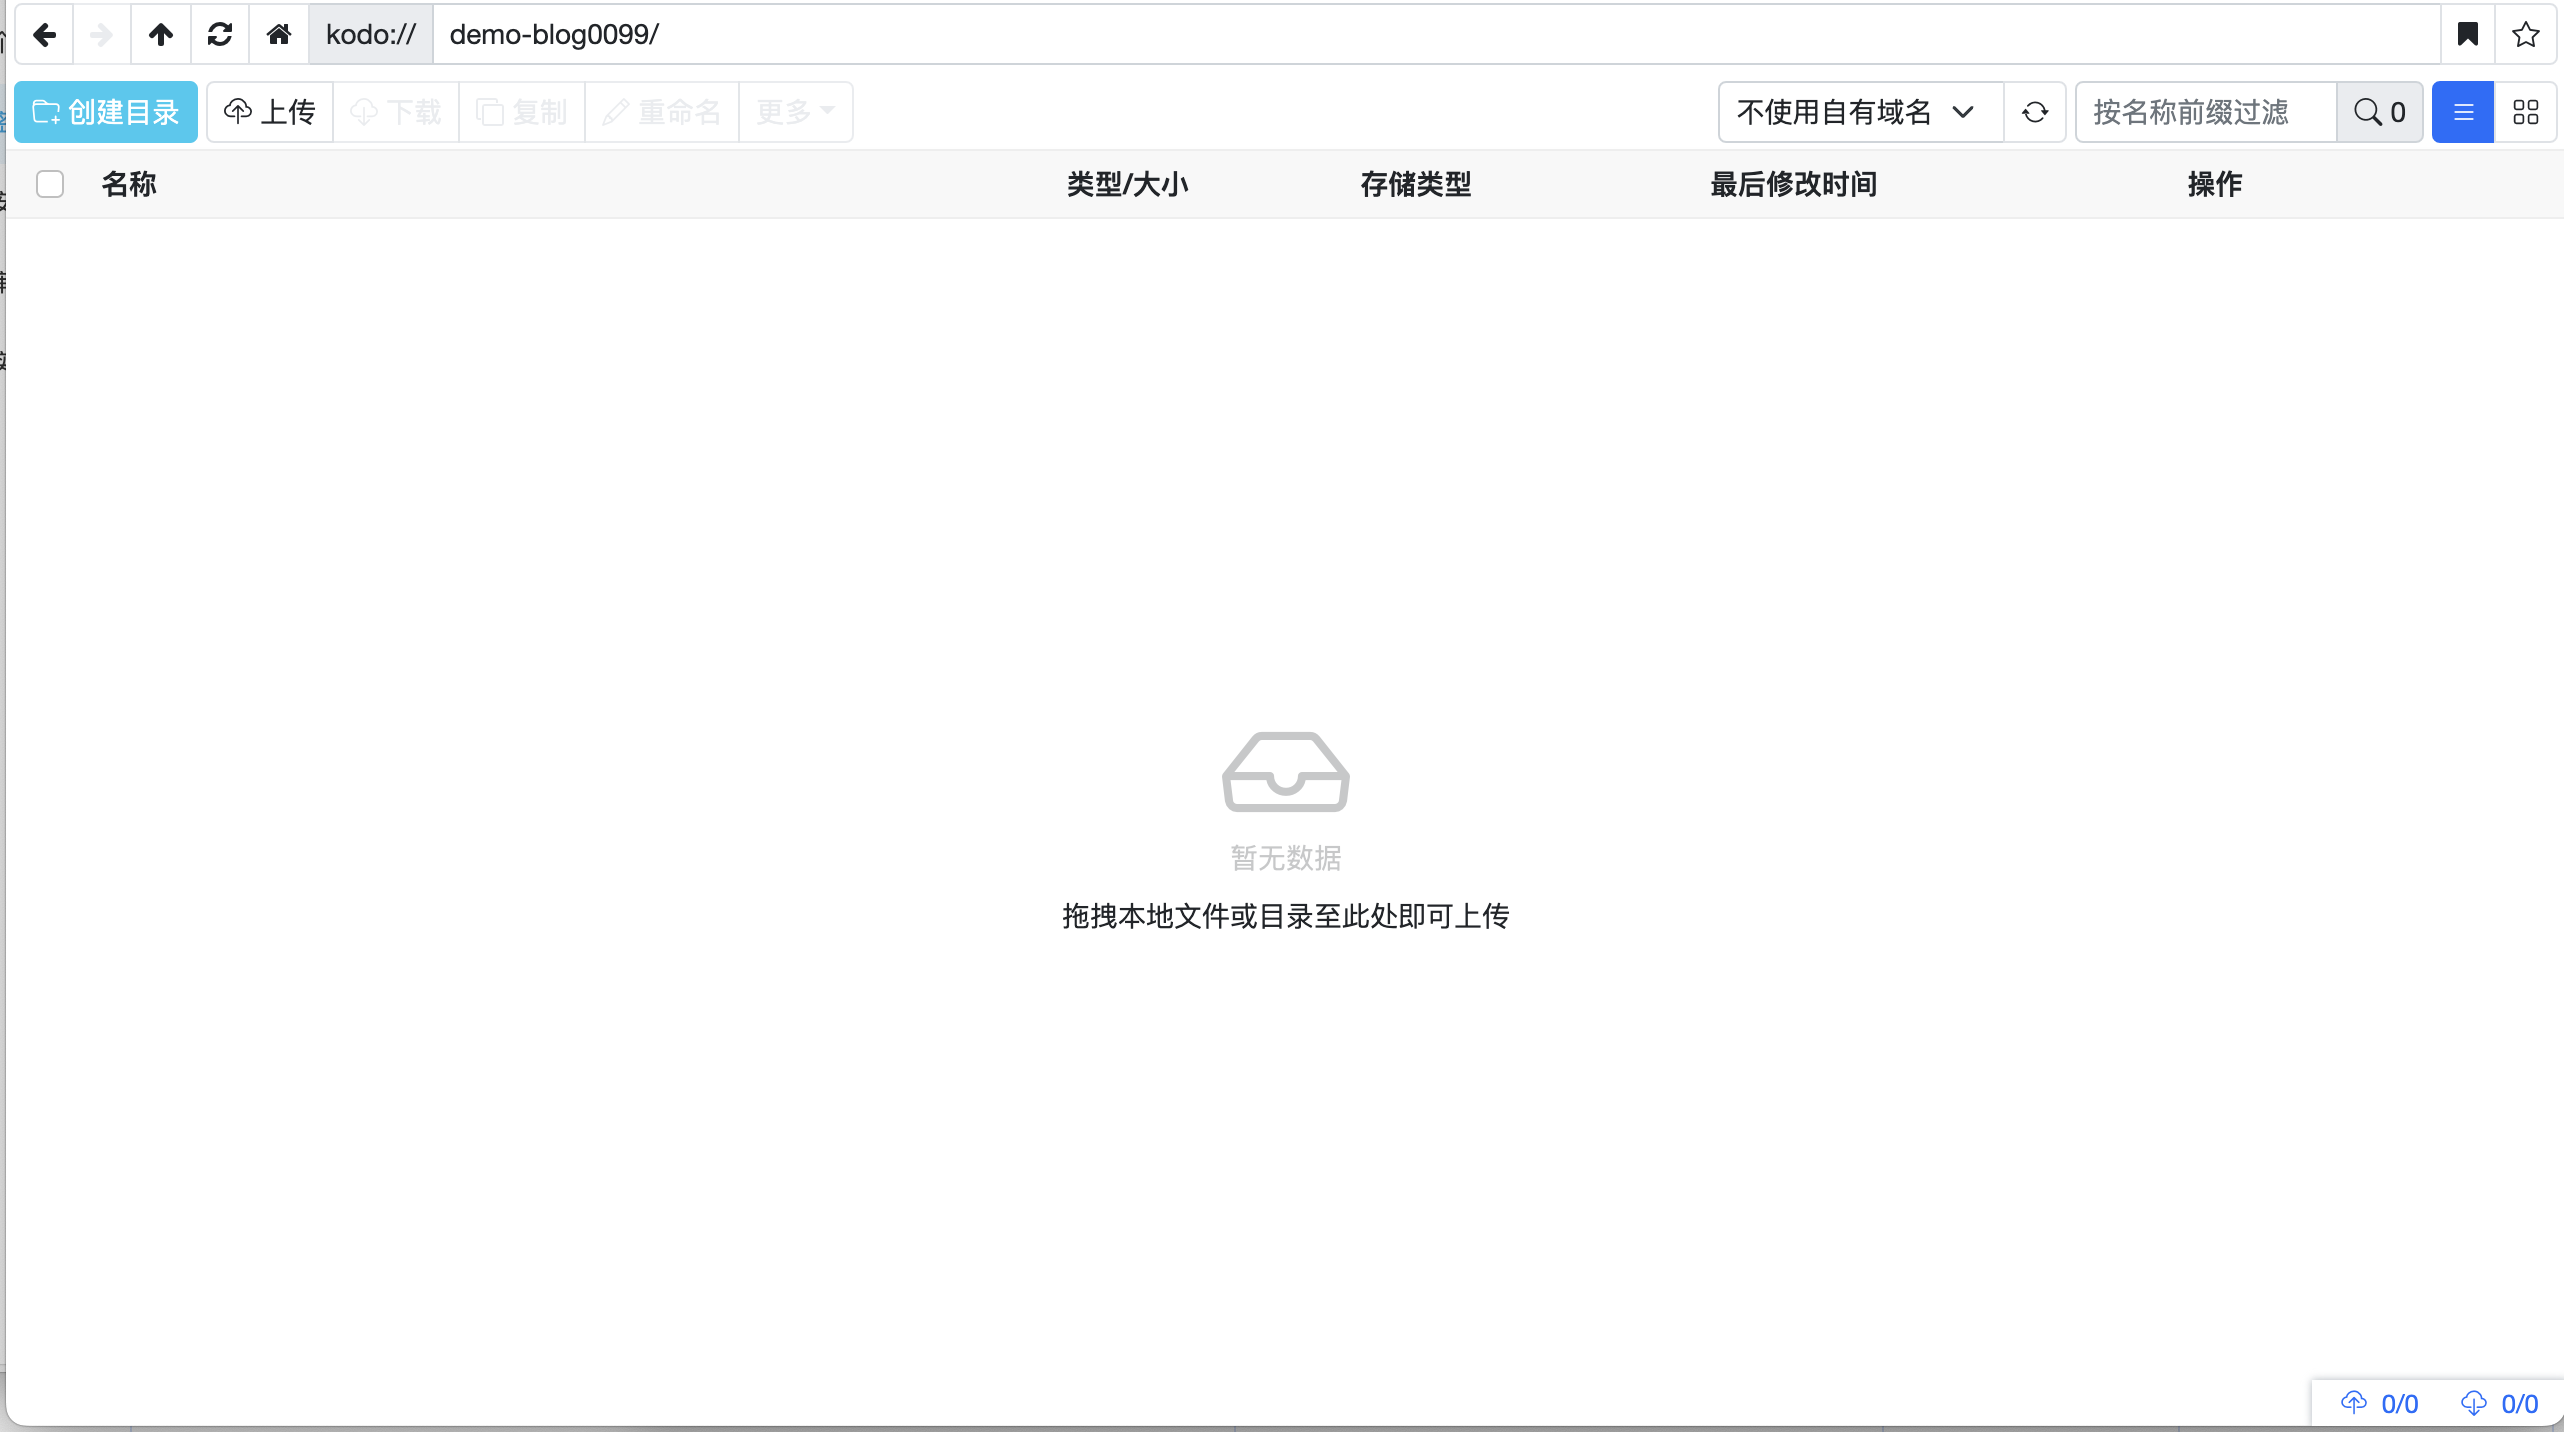Image resolution: width=2564 pixels, height=1432 pixels.
Task: Open the saved bookmarks list
Action: click(2467, 35)
